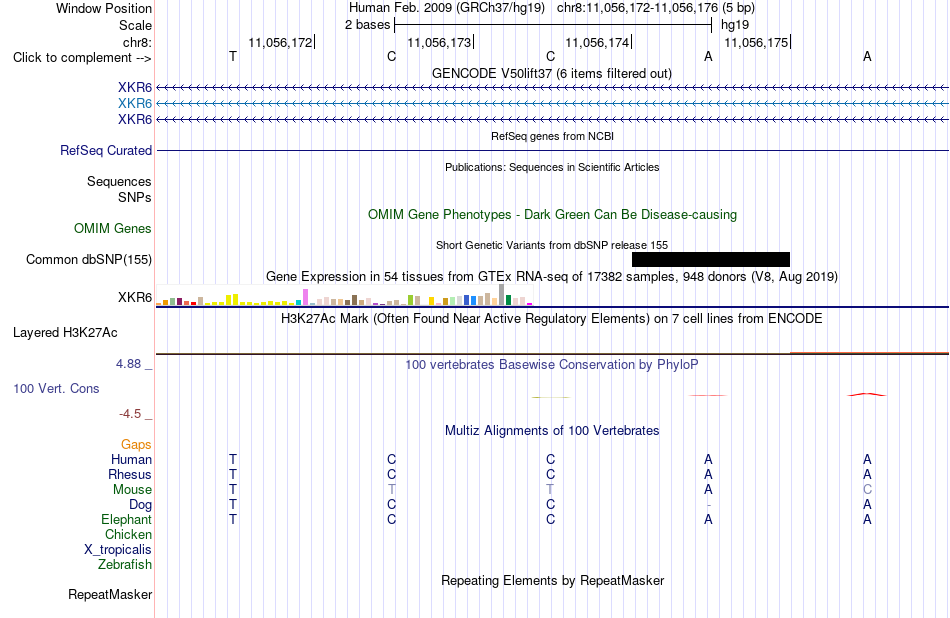
Task: Select the light-blue XKR6 transcript label
Action: 135,104
